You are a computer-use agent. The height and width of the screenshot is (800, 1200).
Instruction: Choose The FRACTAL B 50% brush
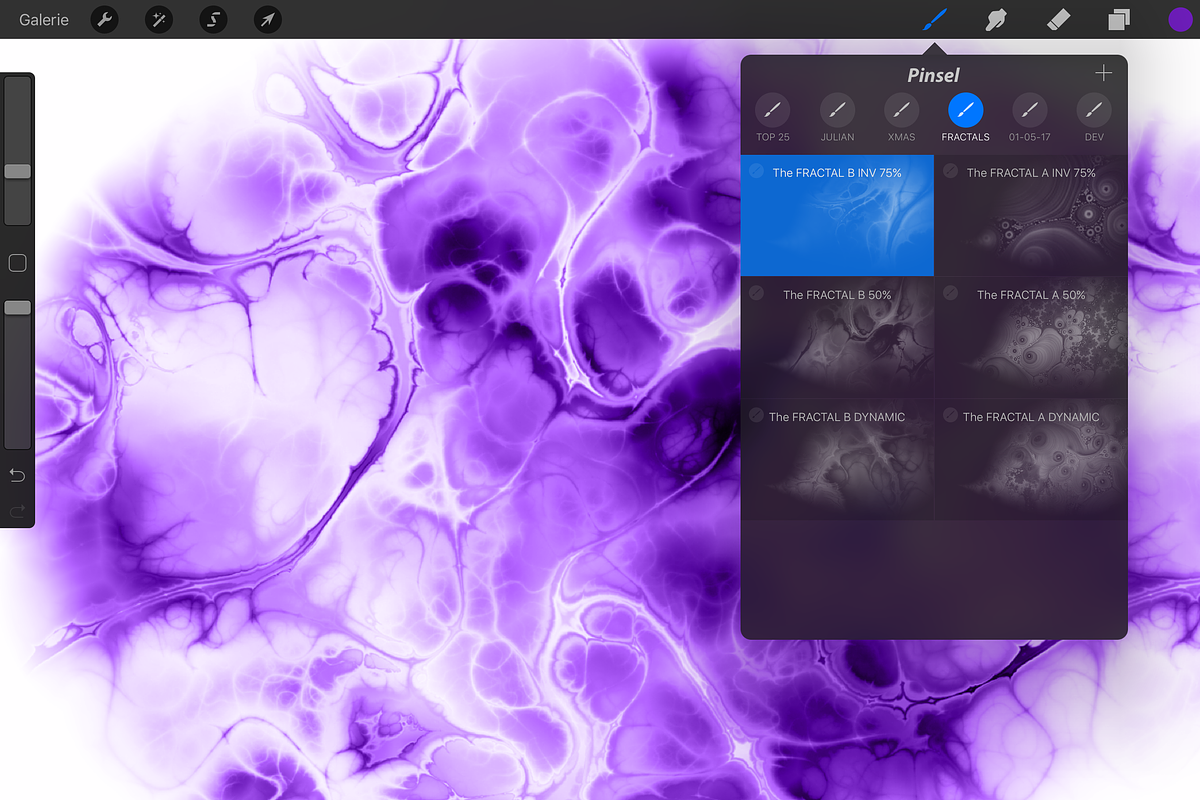837,337
